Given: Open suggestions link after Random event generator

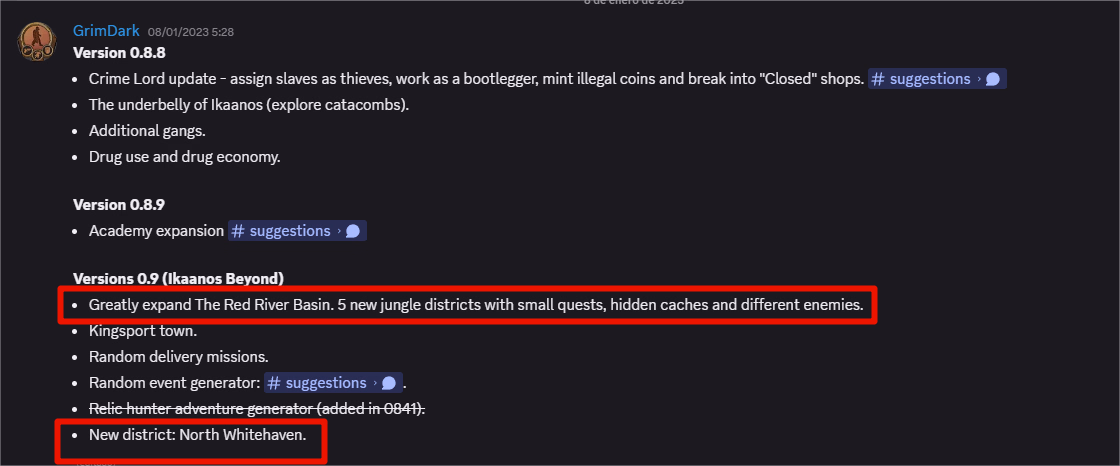Looking at the screenshot, I should 326,383.
